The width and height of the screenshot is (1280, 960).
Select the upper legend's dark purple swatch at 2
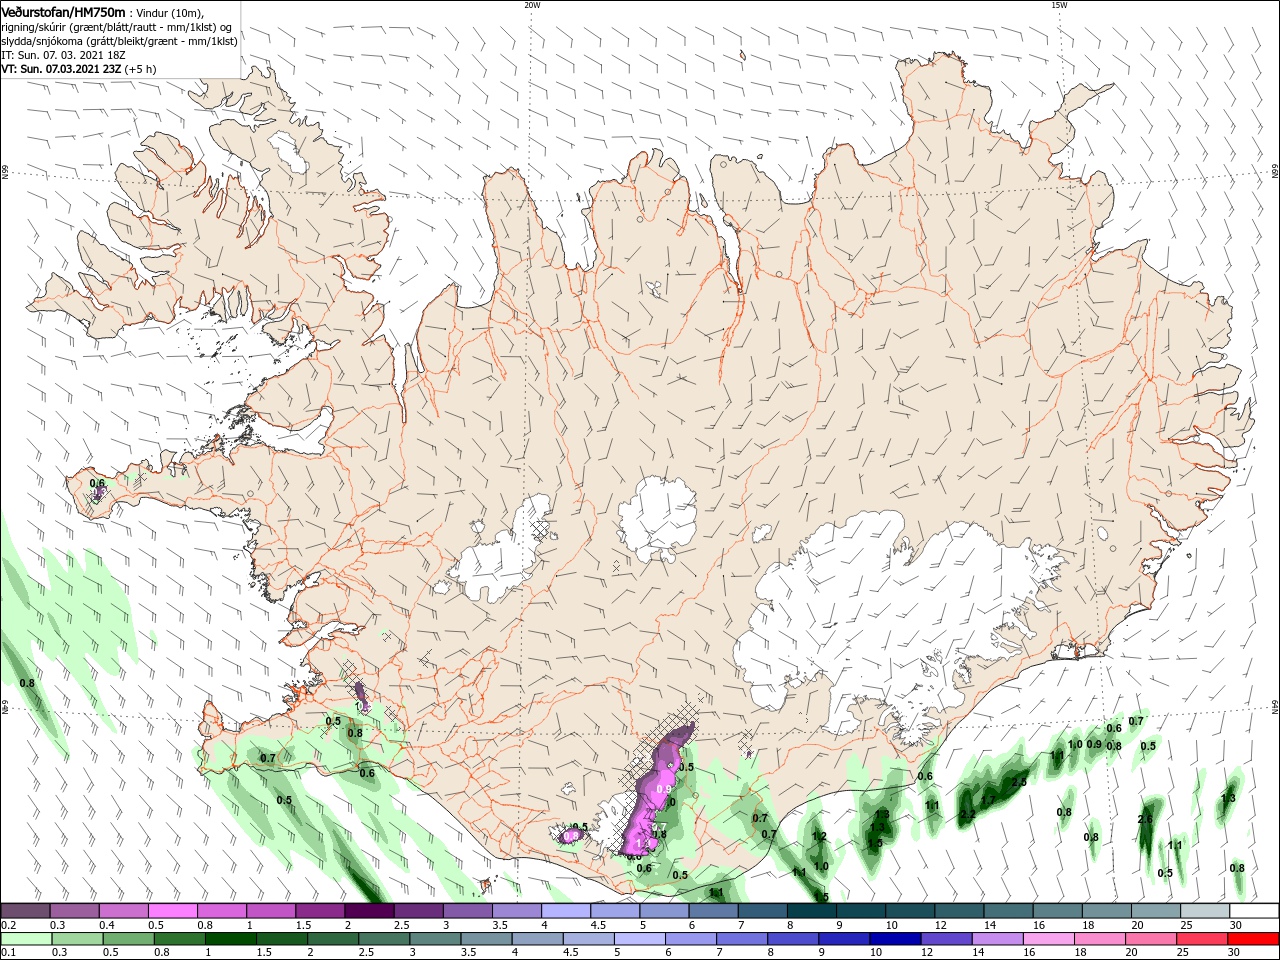tap(368, 911)
